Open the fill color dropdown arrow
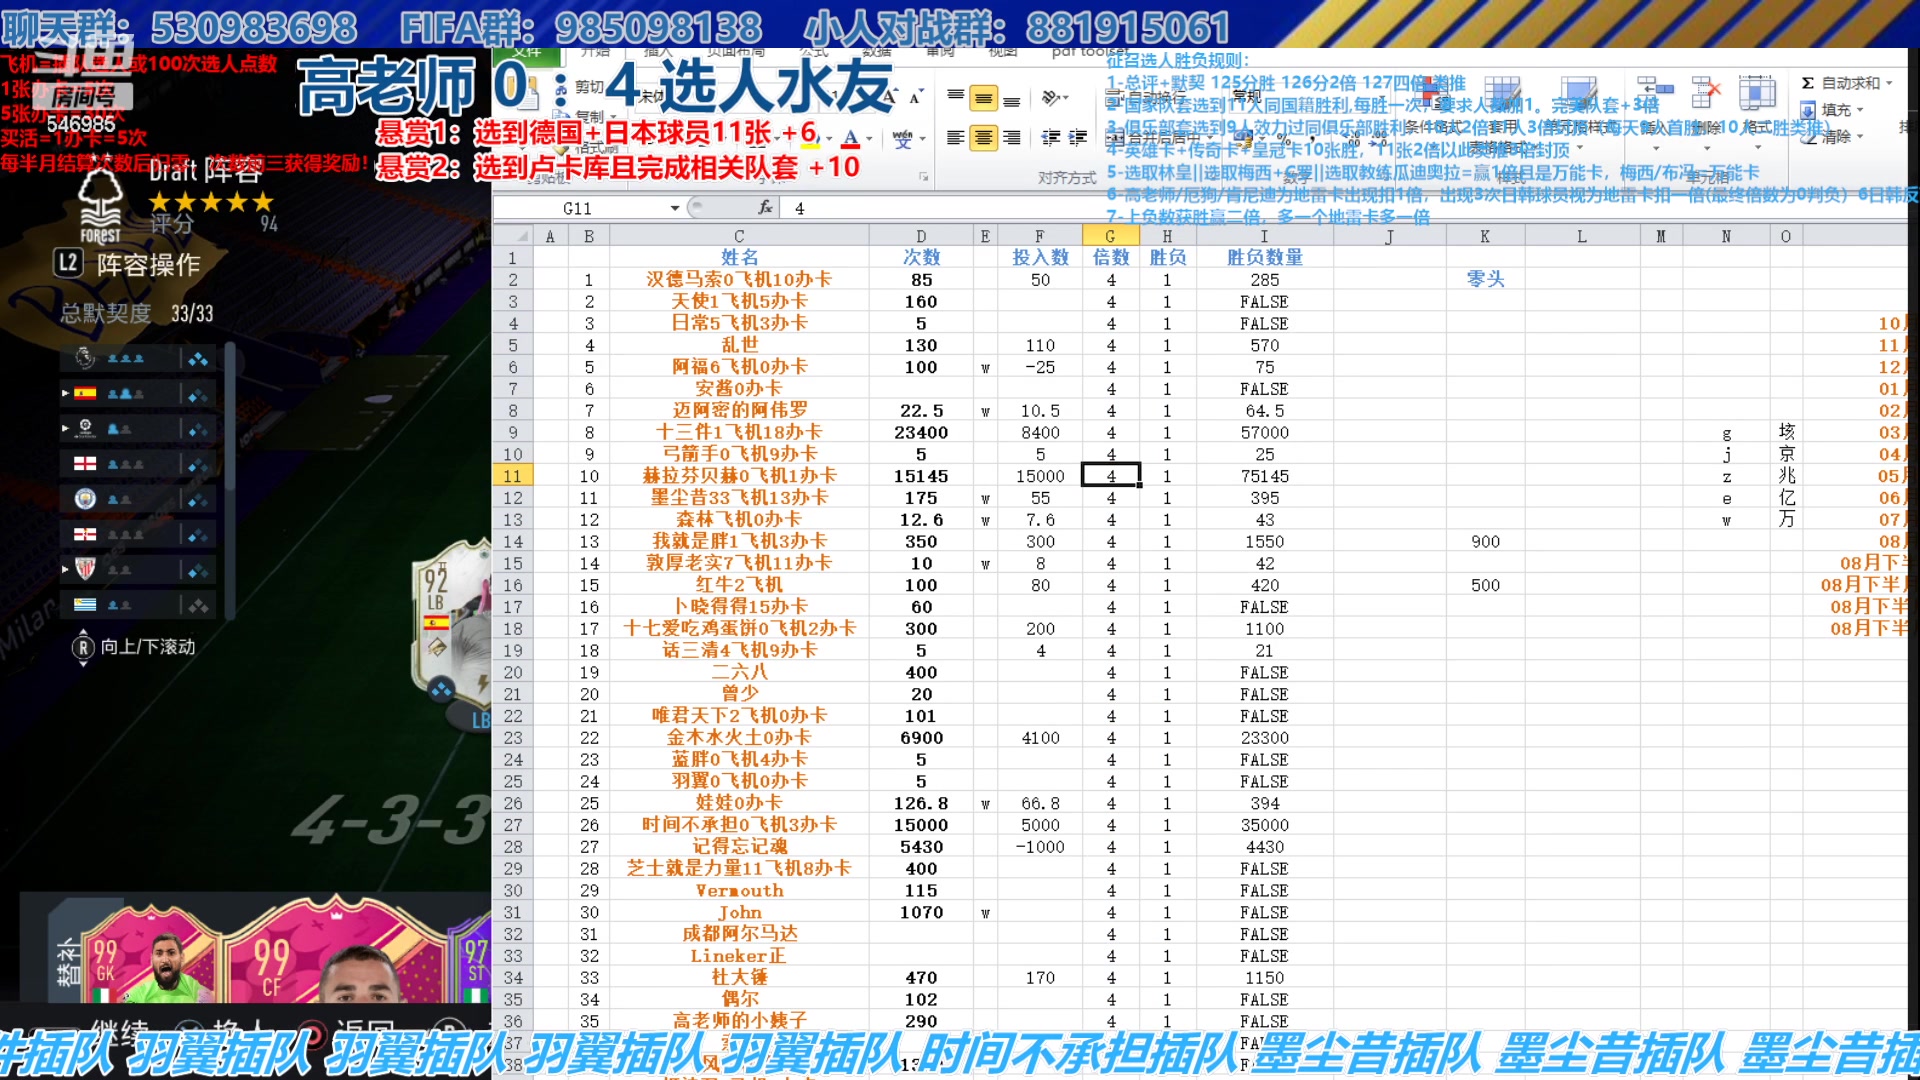This screenshot has width=1920, height=1080. (830, 139)
